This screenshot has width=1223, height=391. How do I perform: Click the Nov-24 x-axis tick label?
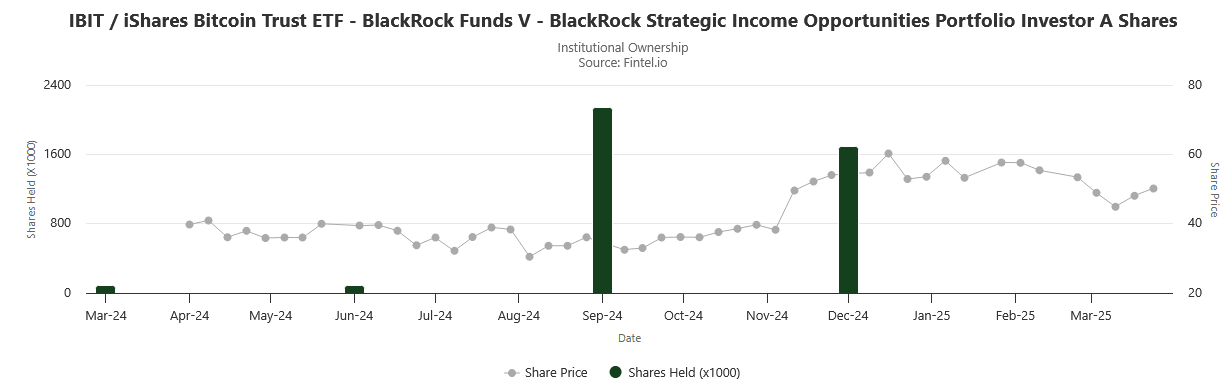coord(767,316)
